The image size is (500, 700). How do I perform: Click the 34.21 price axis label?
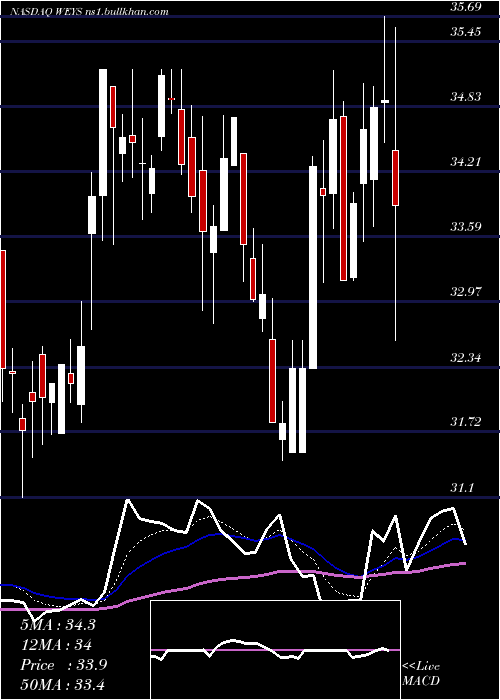pos(465,162)
